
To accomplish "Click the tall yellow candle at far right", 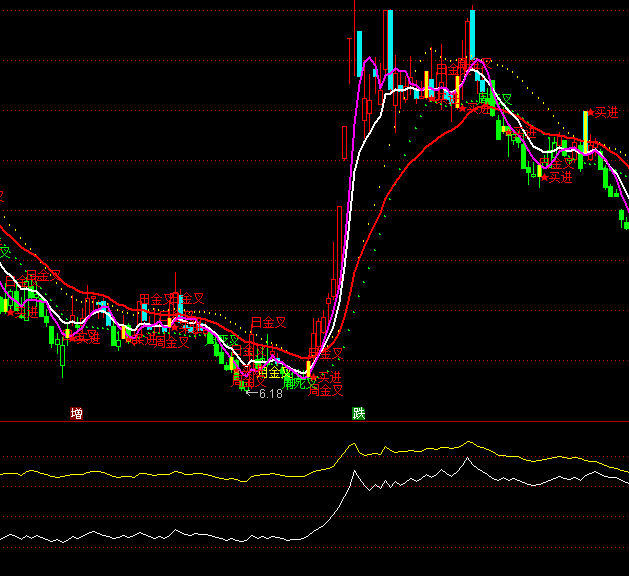I will 587,130.
